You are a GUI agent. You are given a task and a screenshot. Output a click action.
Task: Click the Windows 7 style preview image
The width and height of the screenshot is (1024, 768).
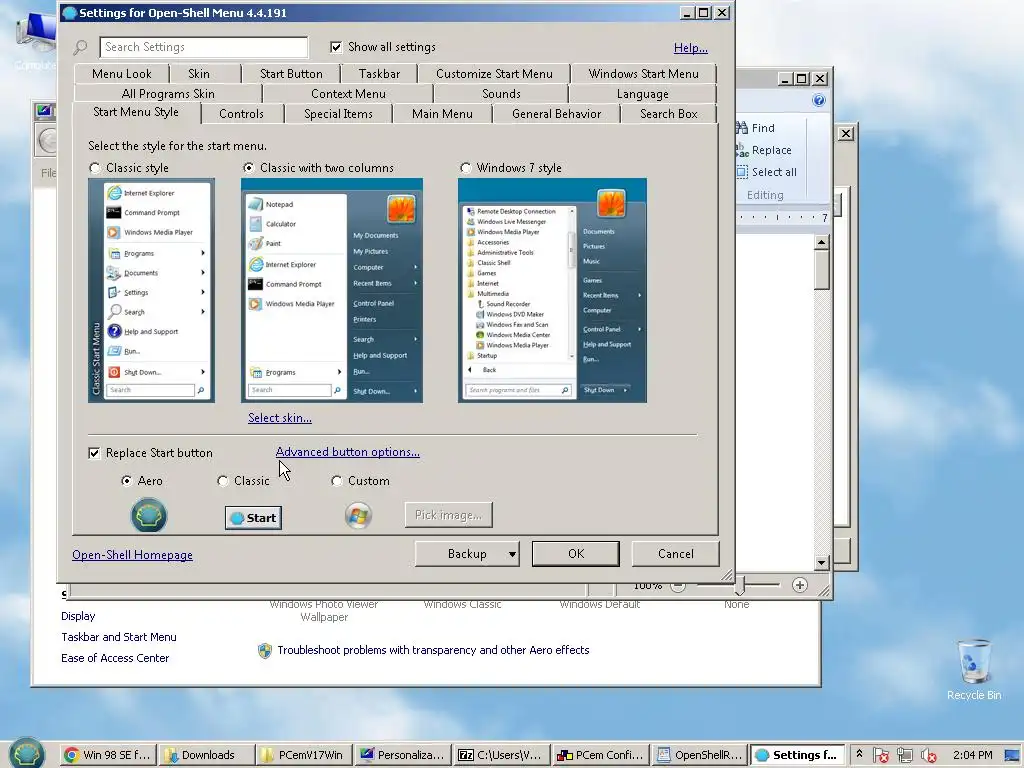tap(552, 291)
